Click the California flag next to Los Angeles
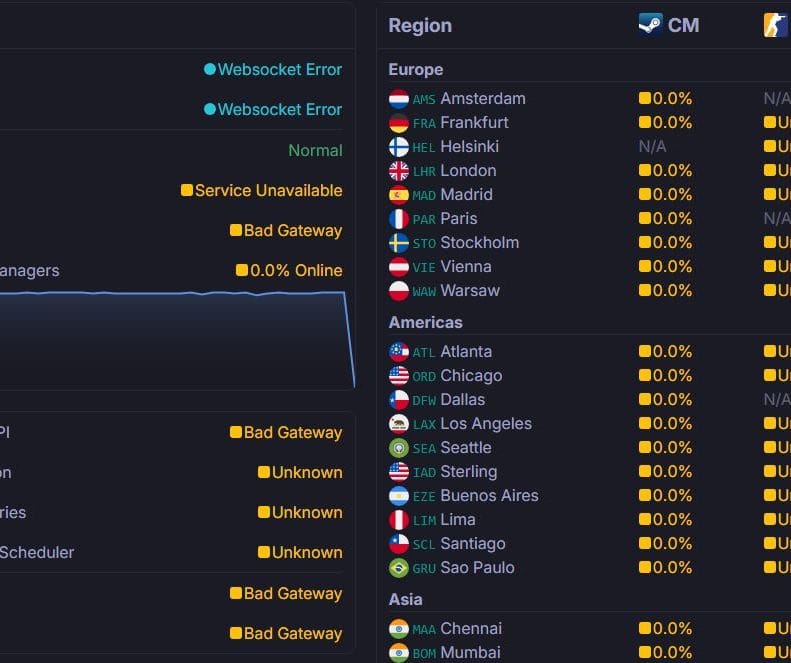The width and height of the screenshot is (791, 663). click(x=399, y=424)
